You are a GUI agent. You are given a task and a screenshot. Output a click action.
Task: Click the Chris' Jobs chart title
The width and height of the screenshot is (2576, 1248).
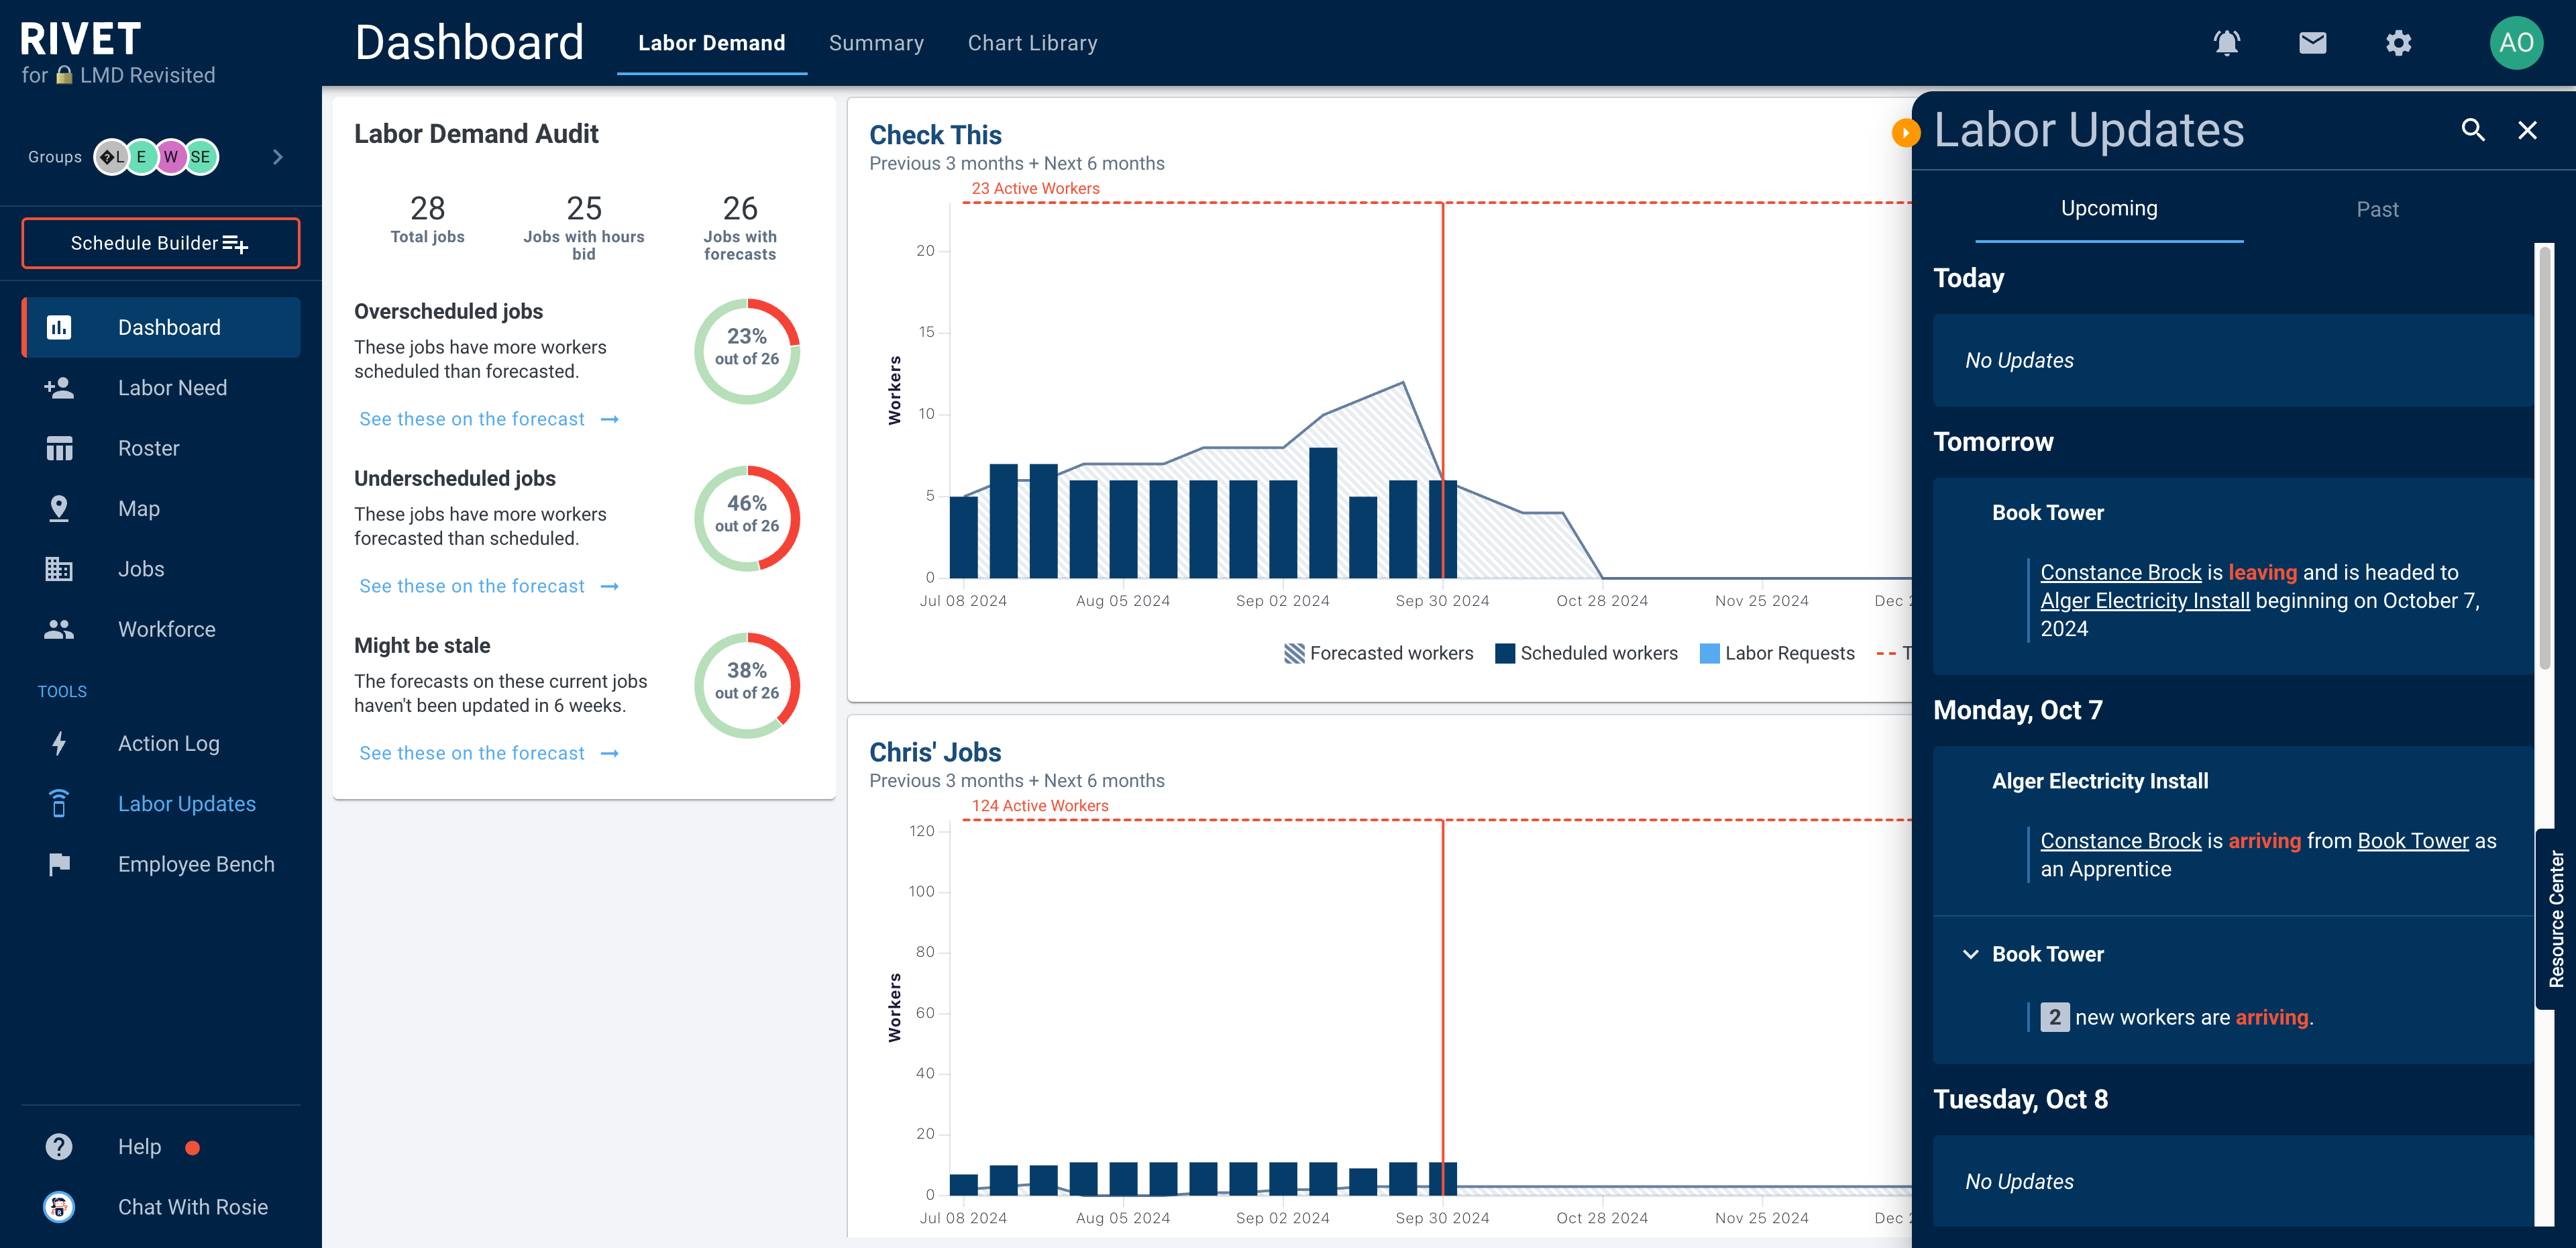coord(935,752)
